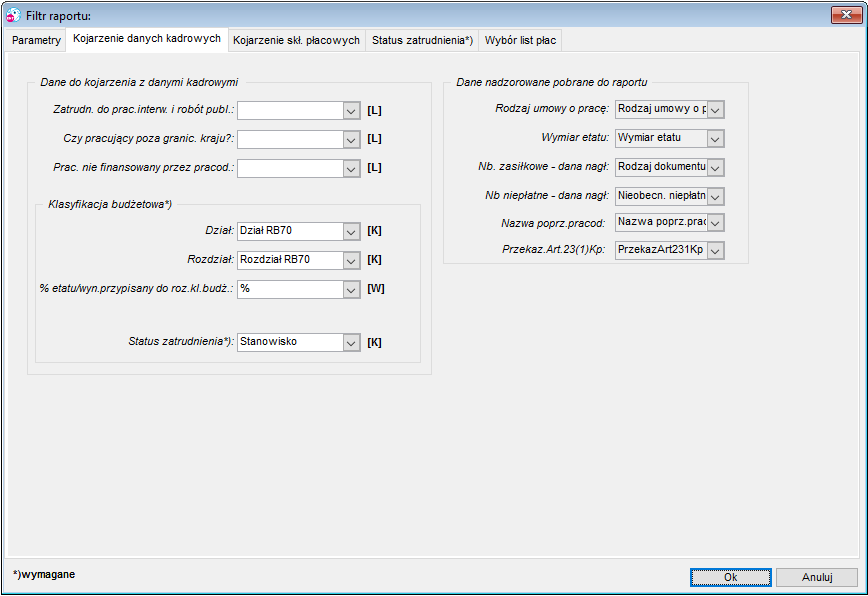The image size is (868, 596).
Task: Expand the Wymiar etatu dropdown arrow
Action: 715,138
